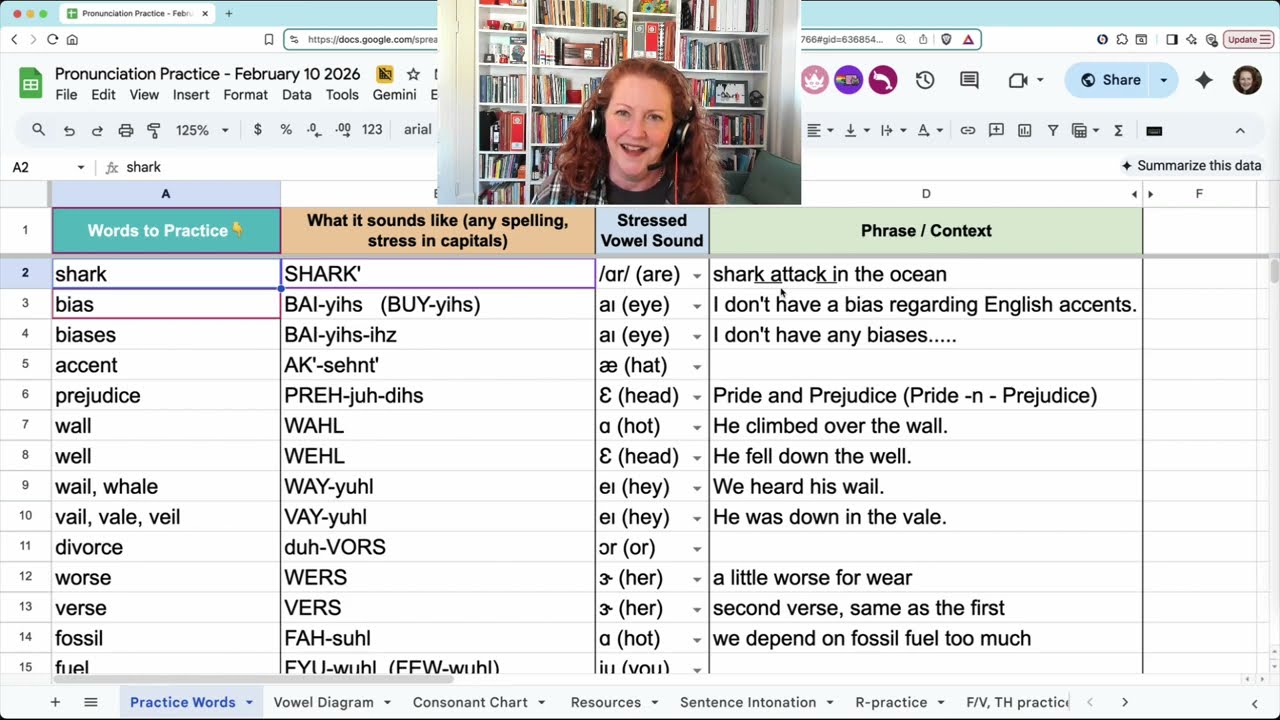Insert a link using chain icon
Screen dimensions: 1280x720
[968, 130]
